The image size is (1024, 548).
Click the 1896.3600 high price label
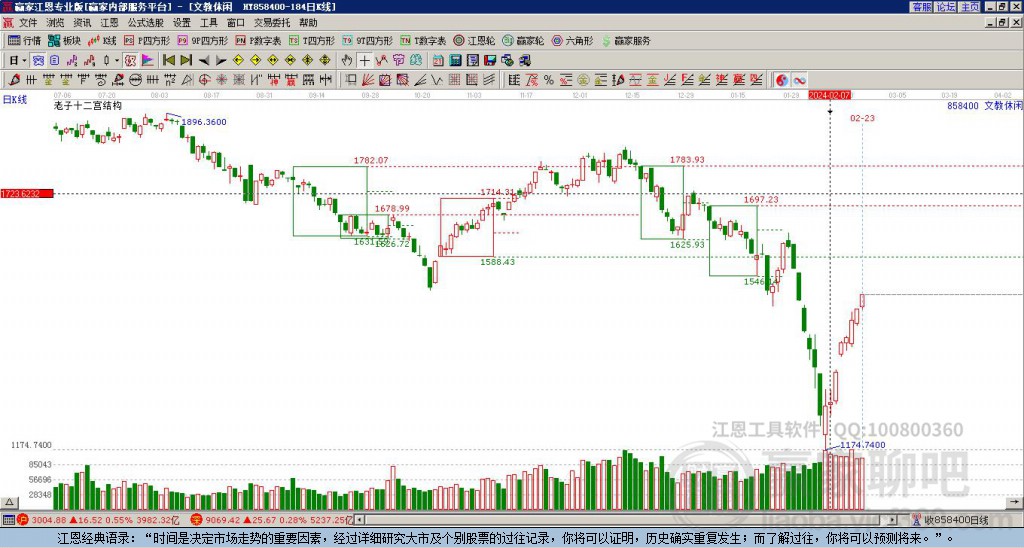204,122
